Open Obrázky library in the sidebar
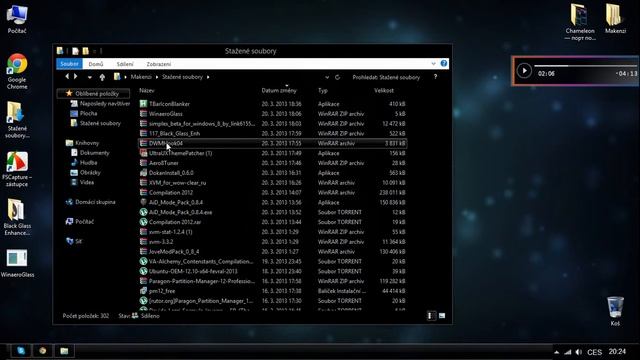 (85, 172)
